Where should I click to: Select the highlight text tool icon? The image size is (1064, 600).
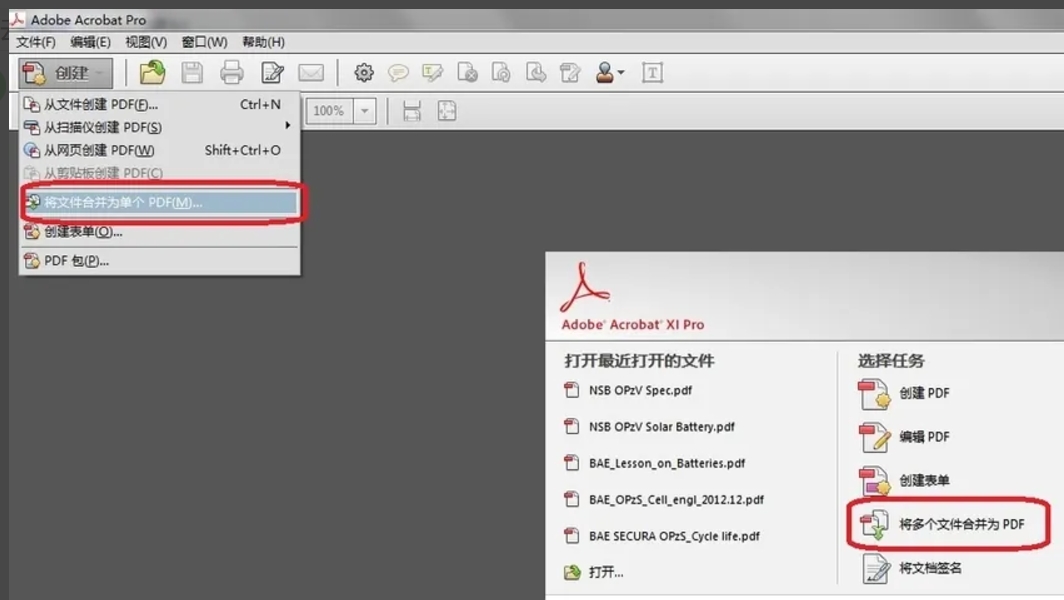(432, 73)
